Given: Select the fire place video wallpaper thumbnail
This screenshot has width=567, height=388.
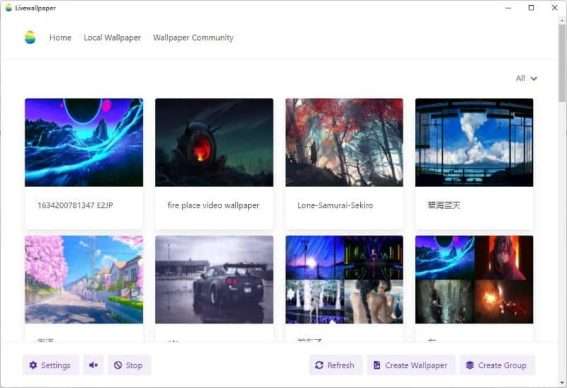Looking at the screenshot, I should coord(214,142).
